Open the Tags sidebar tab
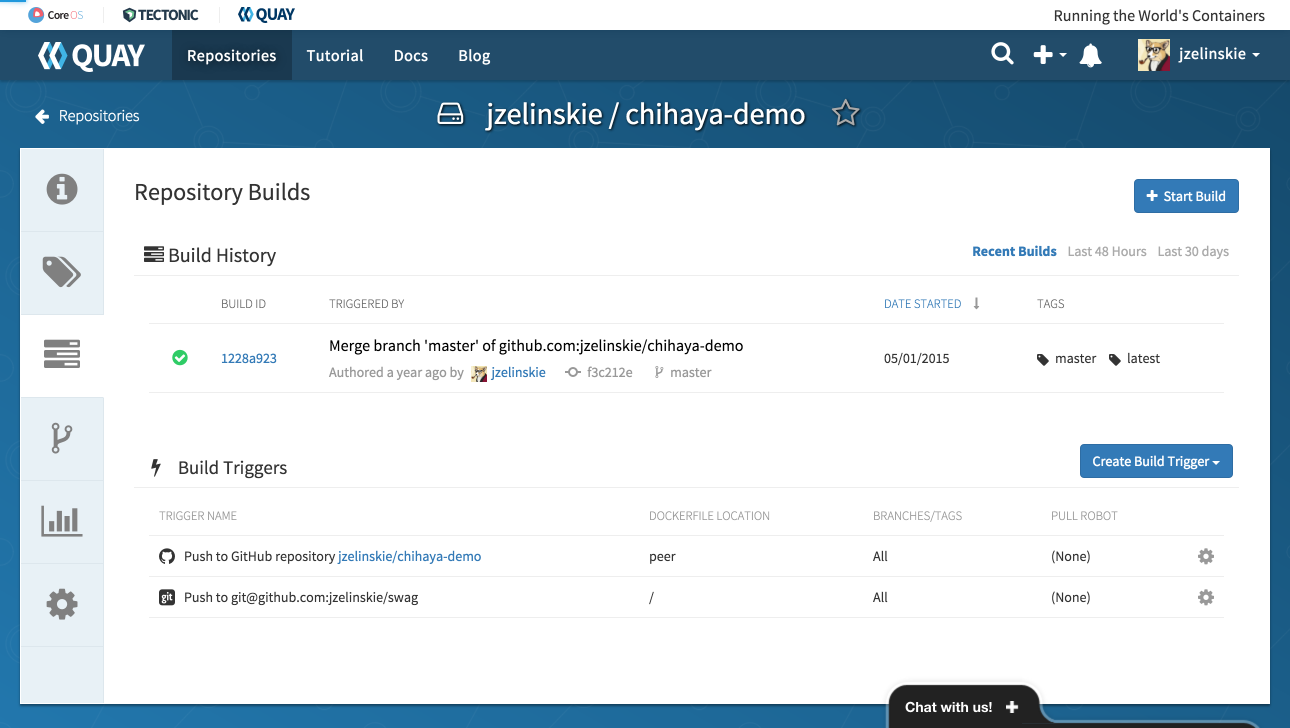The height and width of the screenshot is (728, 1290). point(62,272)
